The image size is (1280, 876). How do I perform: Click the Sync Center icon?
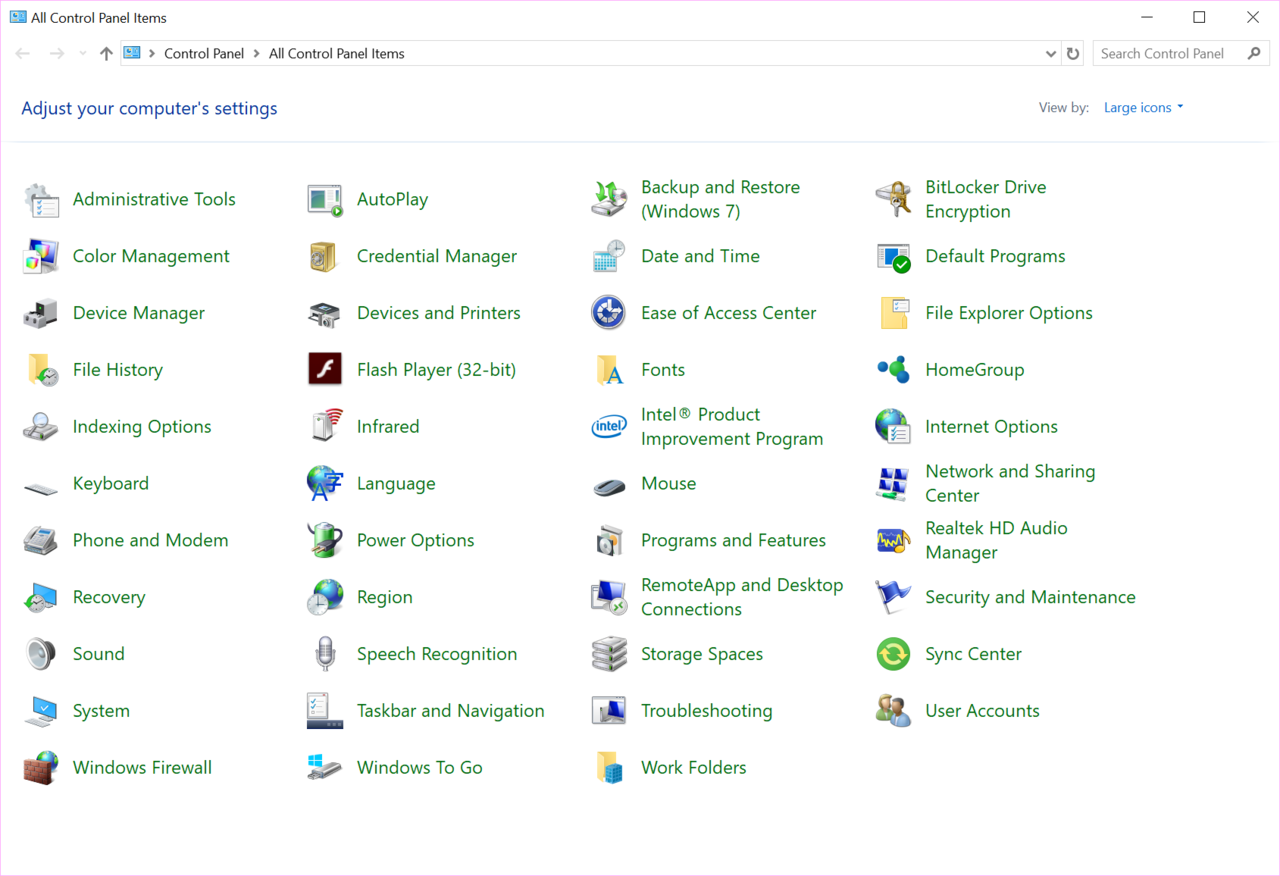893,655
